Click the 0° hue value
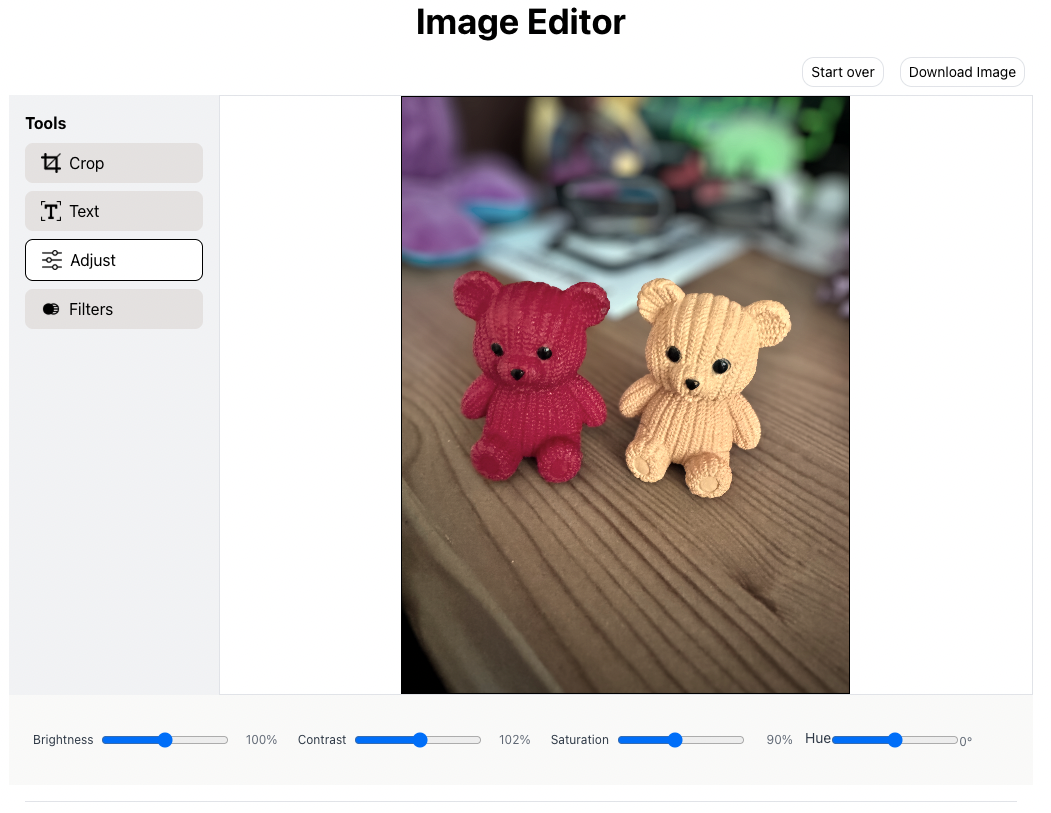The height and width of the screenshot is (813, 1051). tap(965, 741)
